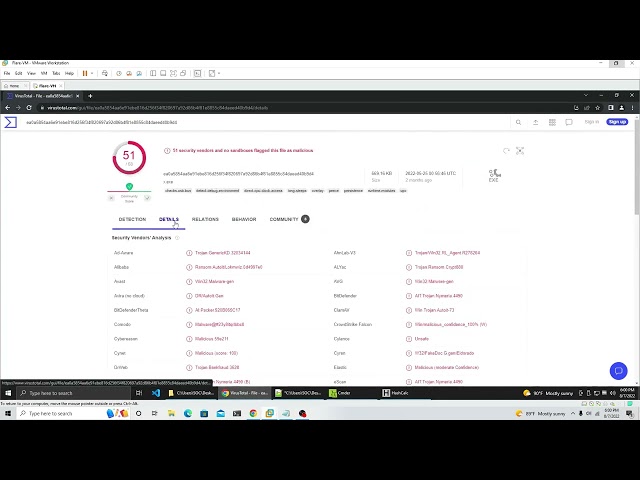The width and height of the screenshot is (640, 480).
Task: Open the VirusTotal notifications chat icon
Action: click(x=569, y=122)
